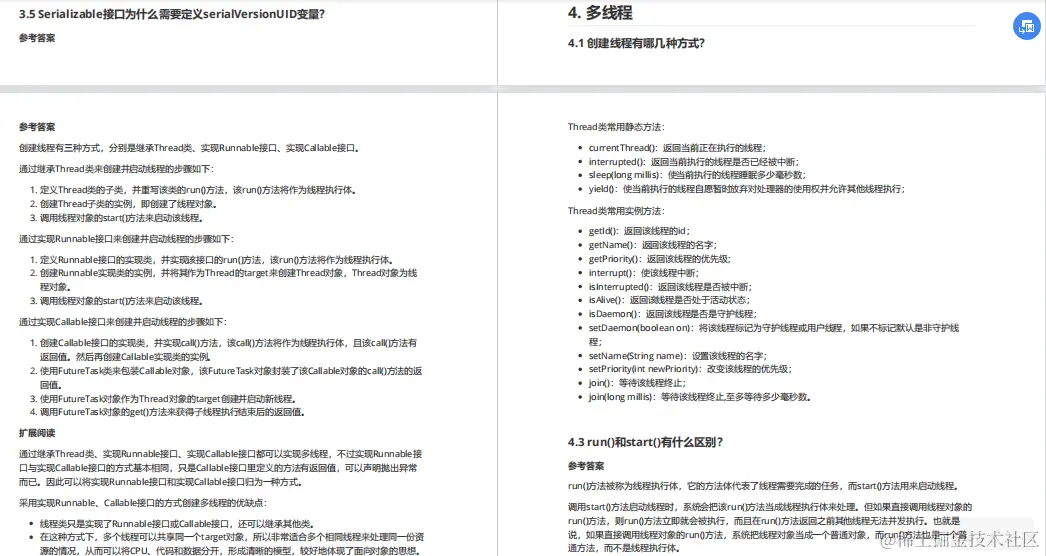Click bullet 'join(long millis)'
This screenshot has width=1046, height=556.
pos(700,397)
